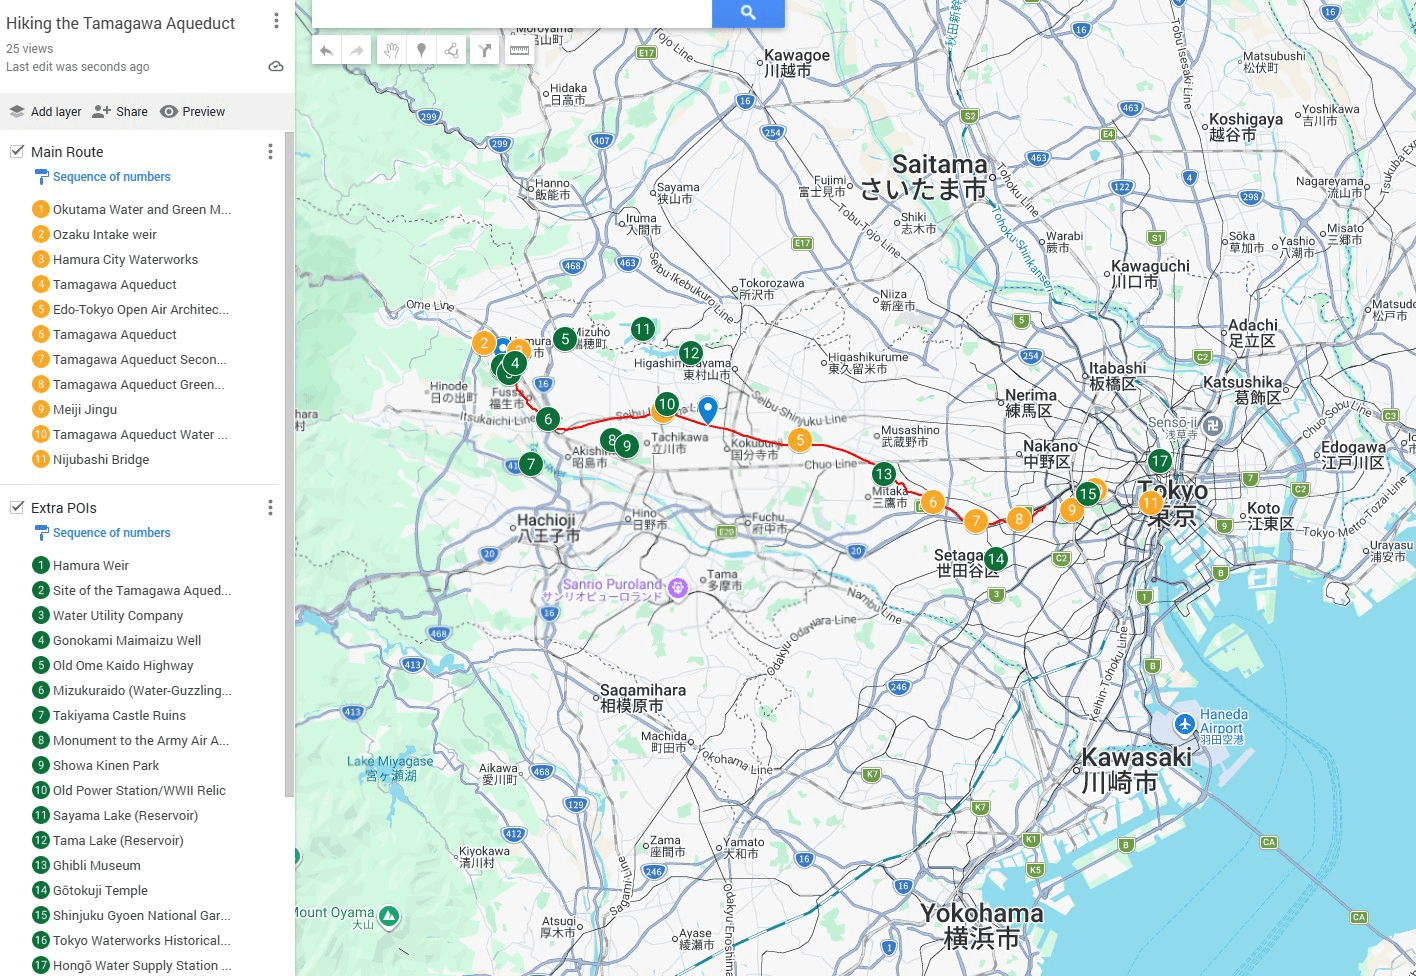Click green marker 12 near Higashimurayama
Image resolution: width=1416 pixels, height=976 pixels.
tap(690, 353)
